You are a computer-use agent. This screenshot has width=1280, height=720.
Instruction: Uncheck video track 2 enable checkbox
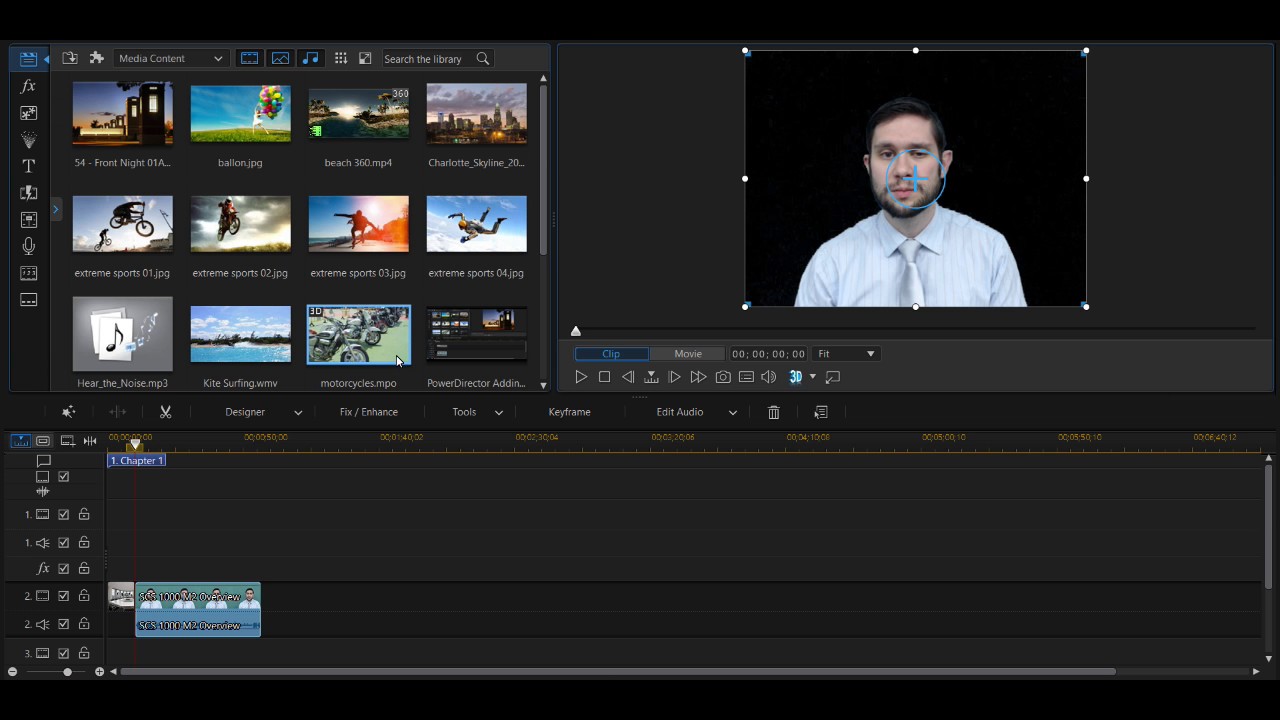tap(64, 597)
